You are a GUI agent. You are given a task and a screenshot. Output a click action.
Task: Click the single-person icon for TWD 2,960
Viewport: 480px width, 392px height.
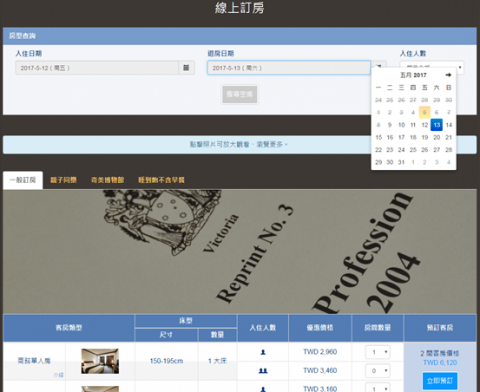pyautogui.click(x=263, y=352)
